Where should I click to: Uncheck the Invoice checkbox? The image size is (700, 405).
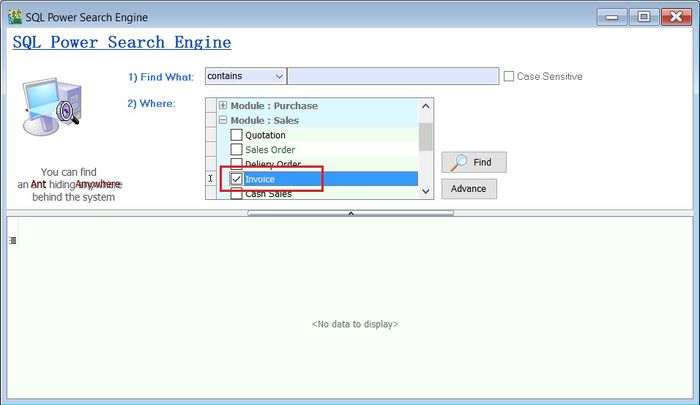tap(236, 179)
